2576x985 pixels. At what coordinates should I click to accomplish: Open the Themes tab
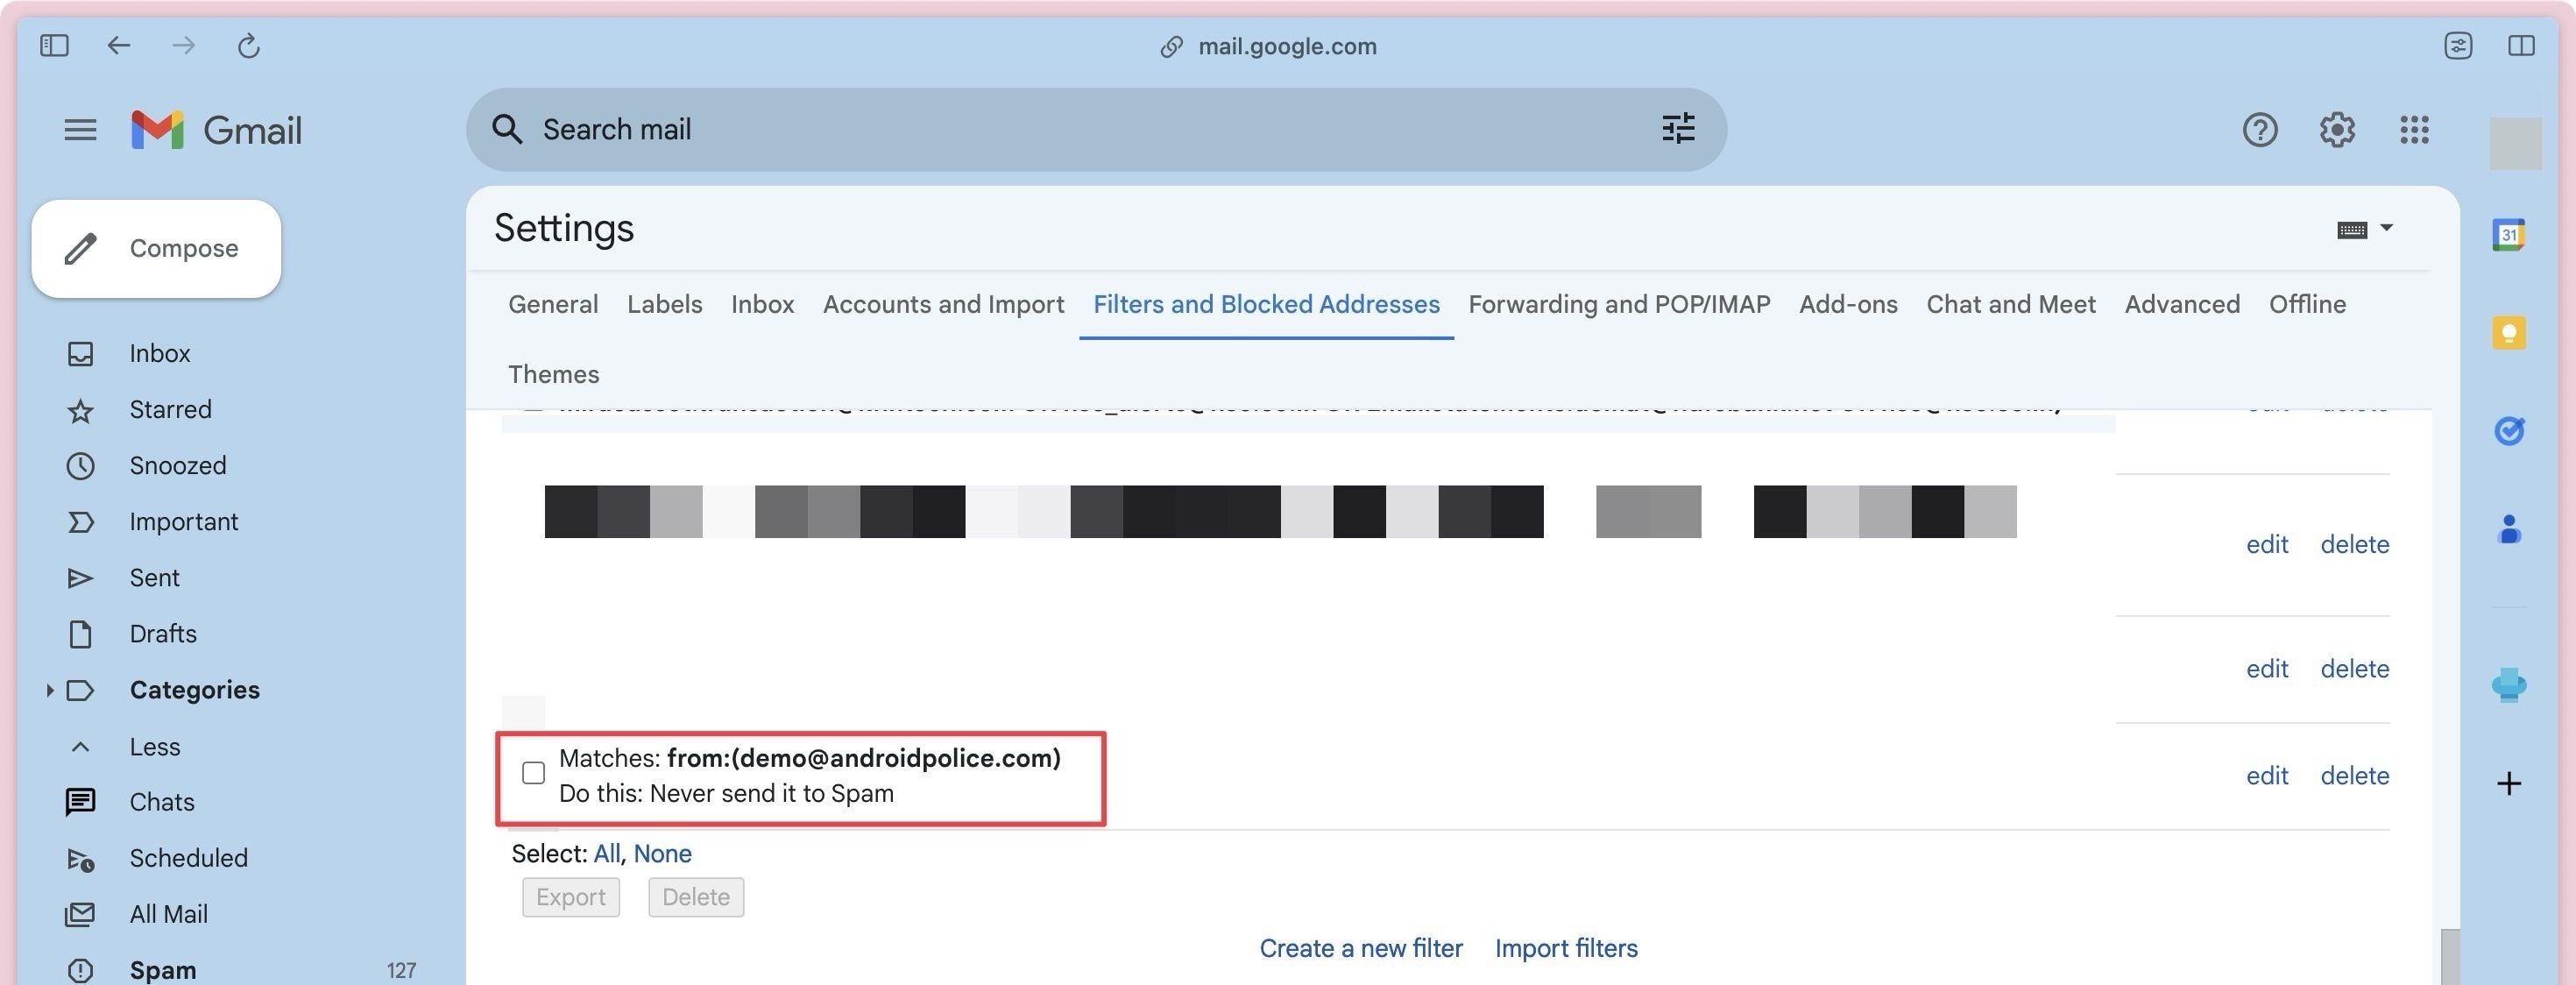[x=553, y=374]
